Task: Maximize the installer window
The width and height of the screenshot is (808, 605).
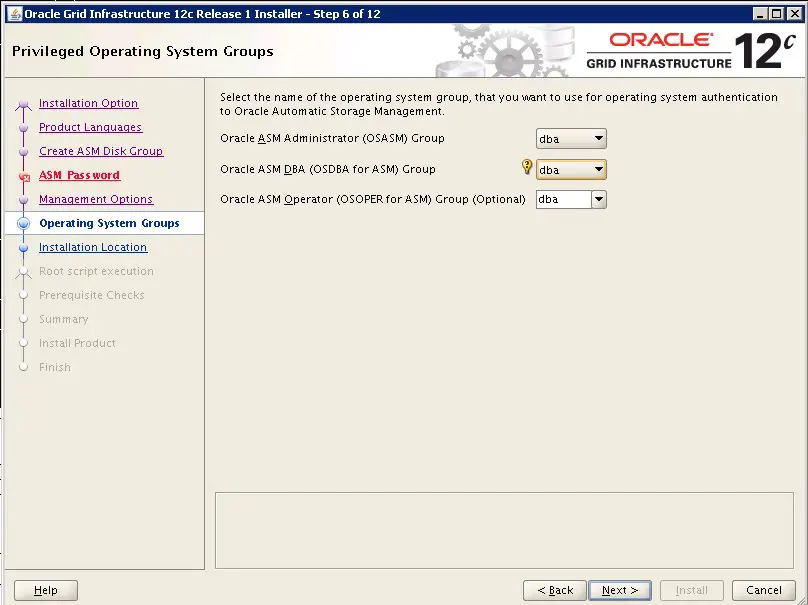Action: pyautogui.click(x=777, y=14)
